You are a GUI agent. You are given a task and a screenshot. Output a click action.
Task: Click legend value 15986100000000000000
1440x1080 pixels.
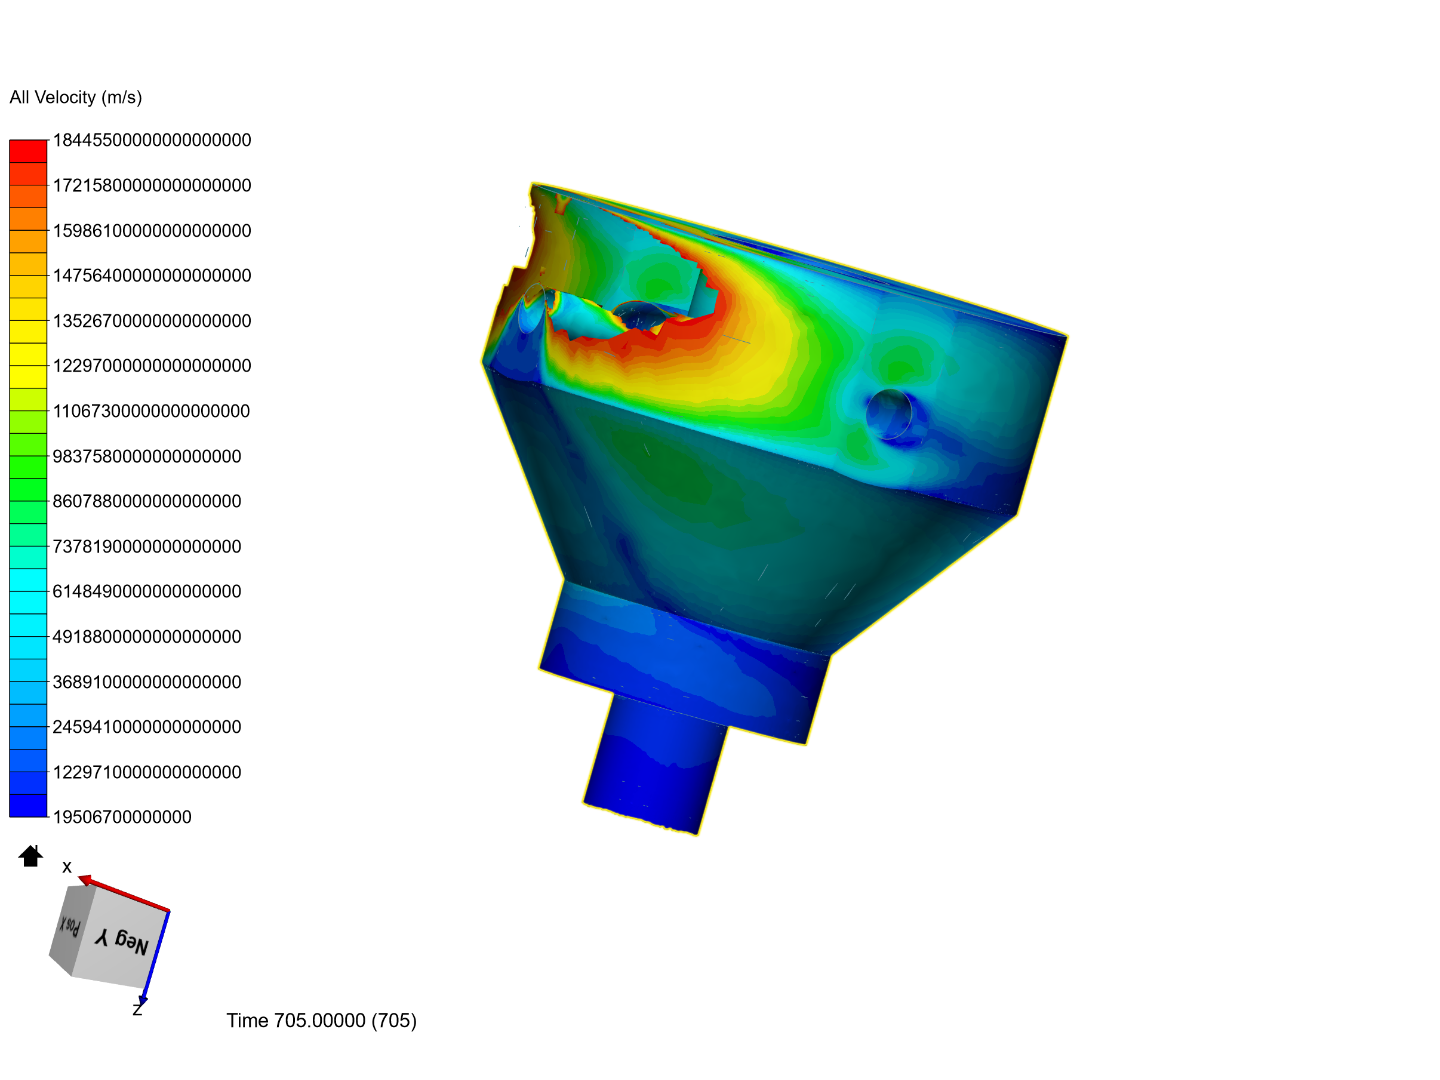coord(152,230)
